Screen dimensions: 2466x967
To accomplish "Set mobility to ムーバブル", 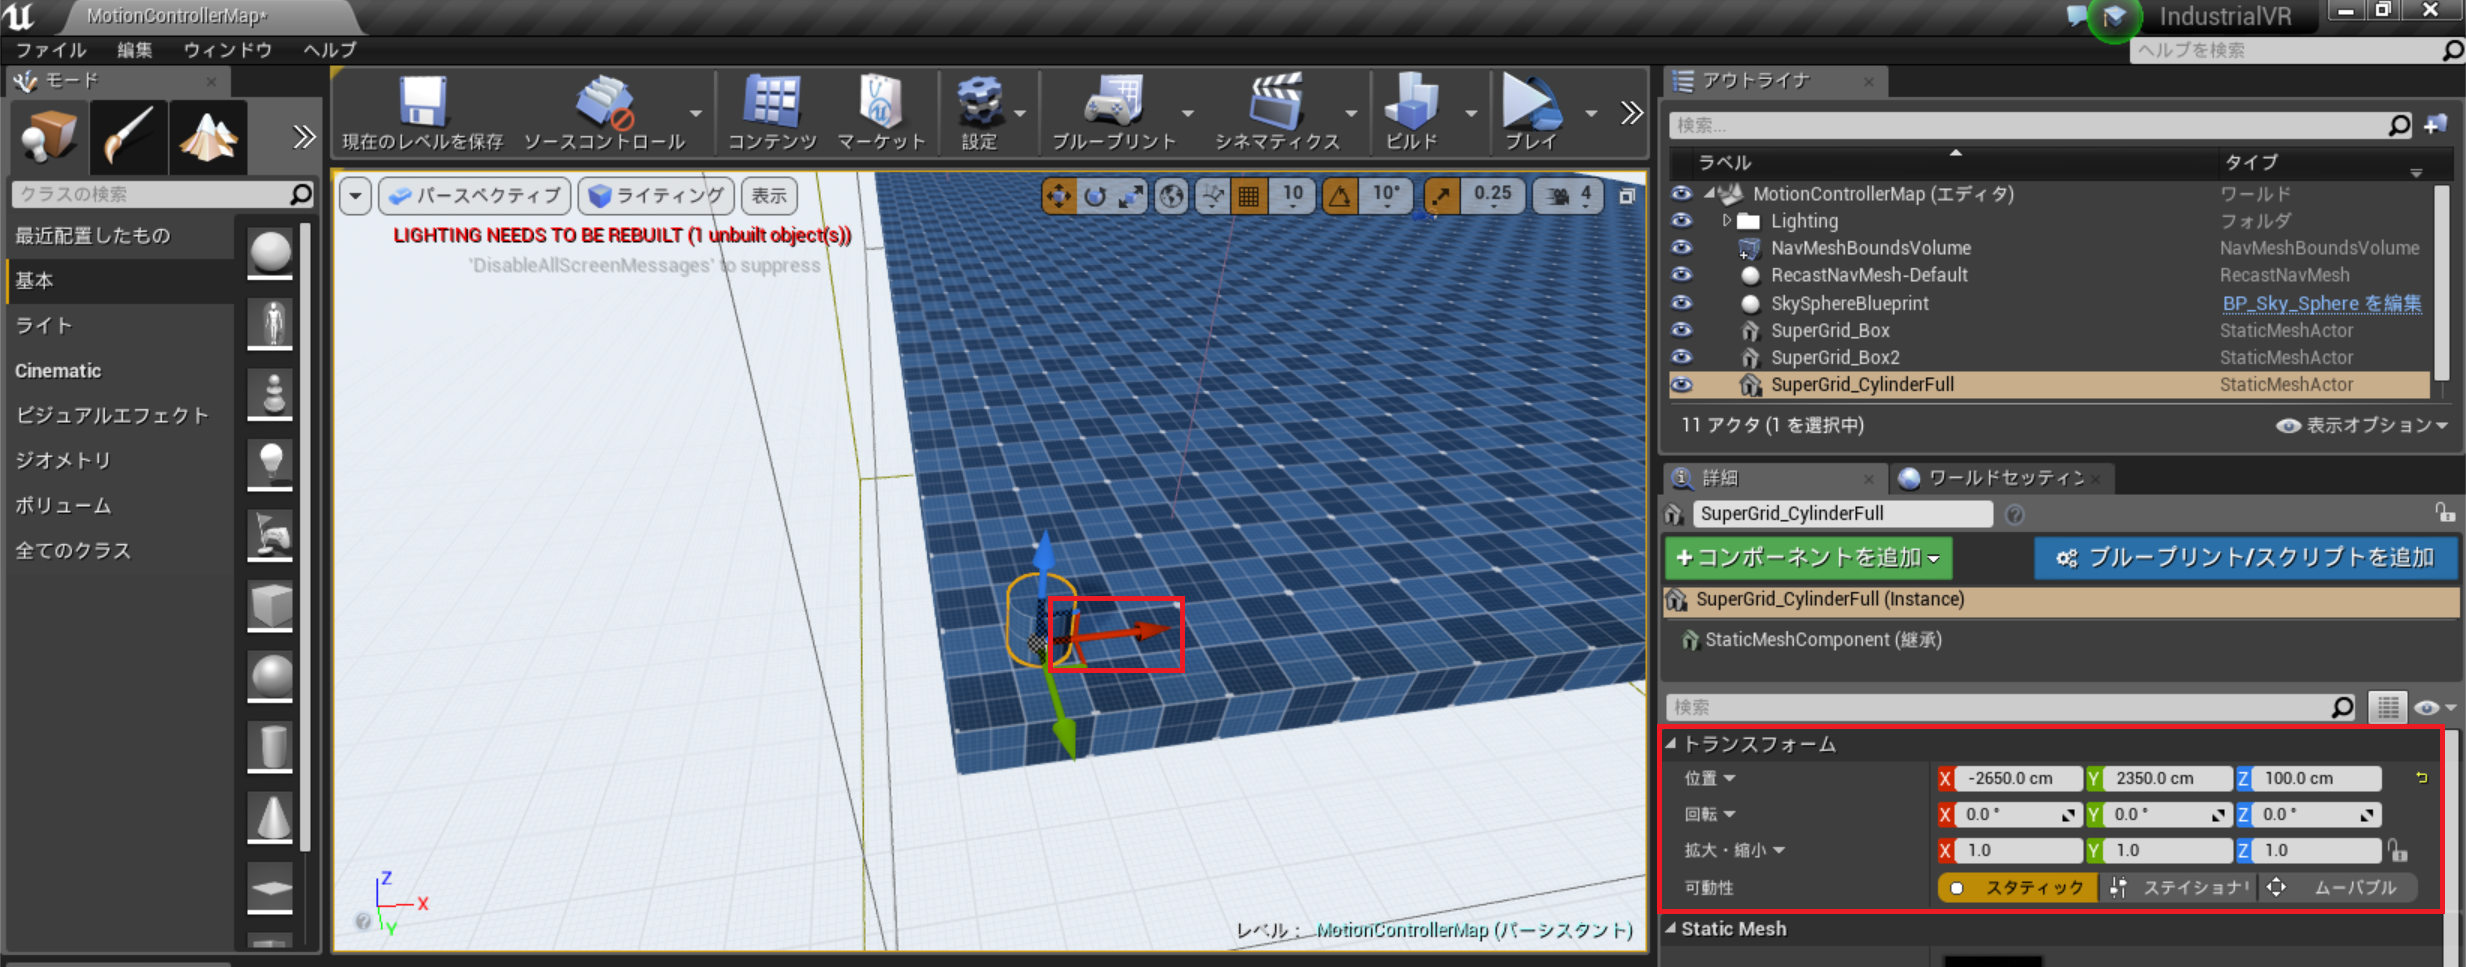I will tap(2336, 887).
